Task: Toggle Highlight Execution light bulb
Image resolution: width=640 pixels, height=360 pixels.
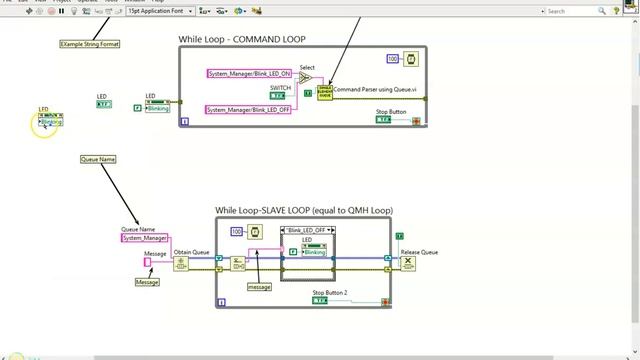Action: pos(74,11)
